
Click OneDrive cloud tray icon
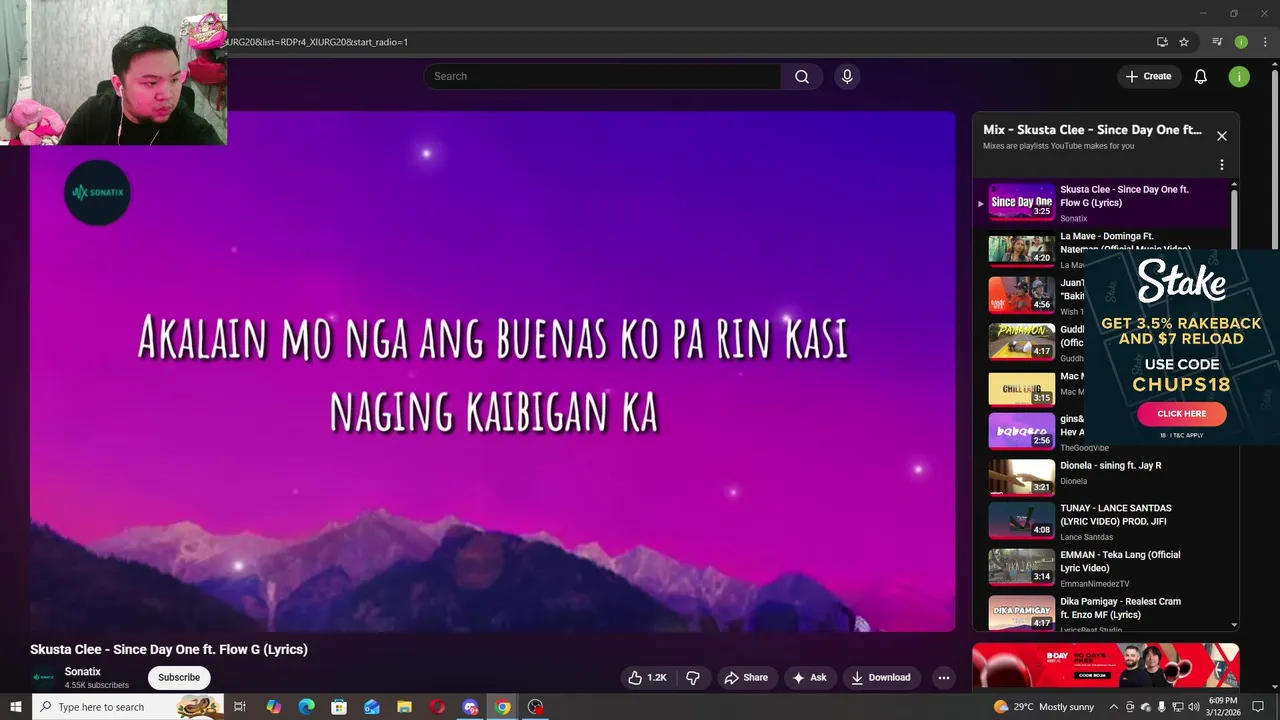(1146, 707)
